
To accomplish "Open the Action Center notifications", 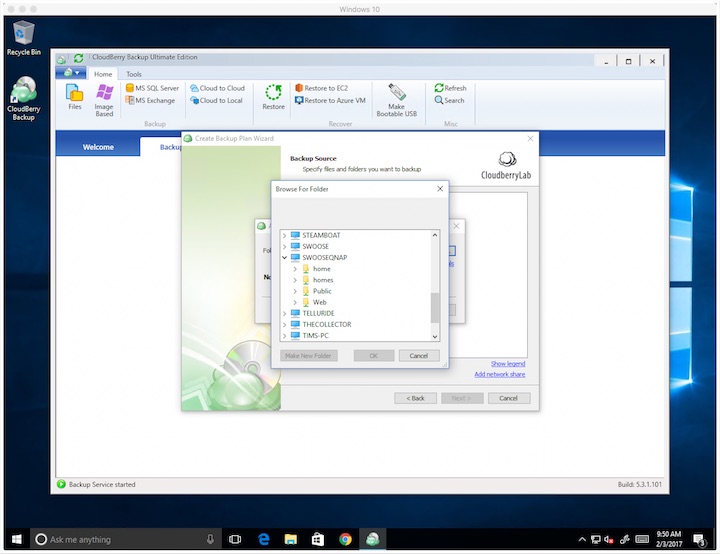I will coord(699,539).
